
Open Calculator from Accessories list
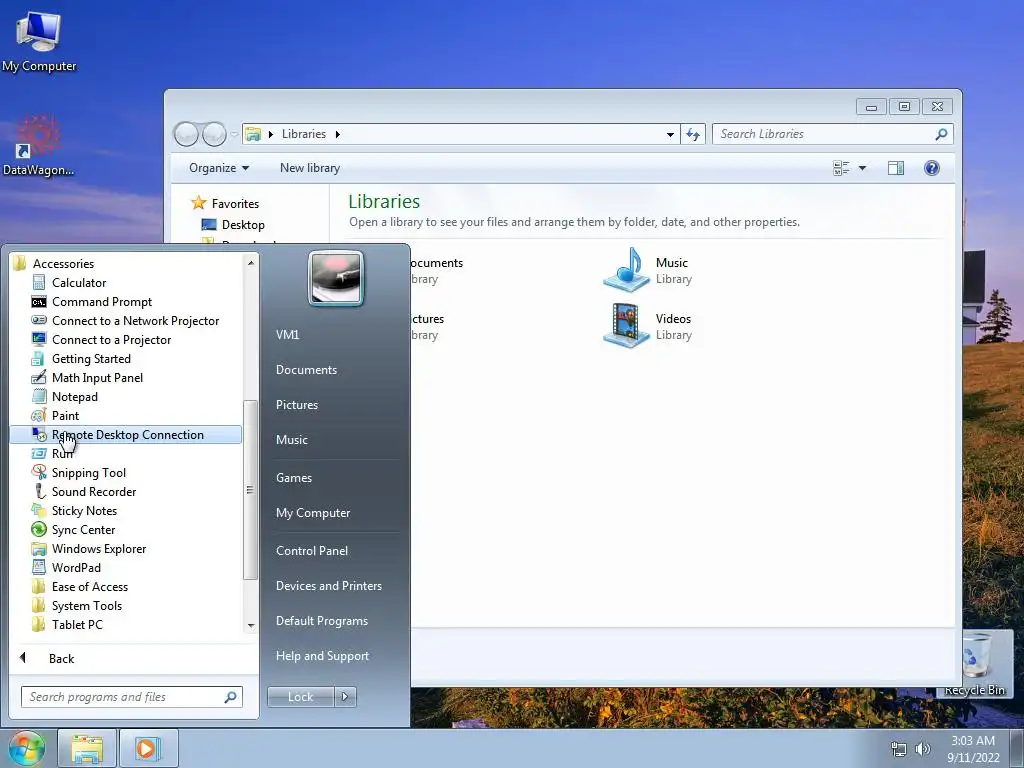click(x=78, y=283)
